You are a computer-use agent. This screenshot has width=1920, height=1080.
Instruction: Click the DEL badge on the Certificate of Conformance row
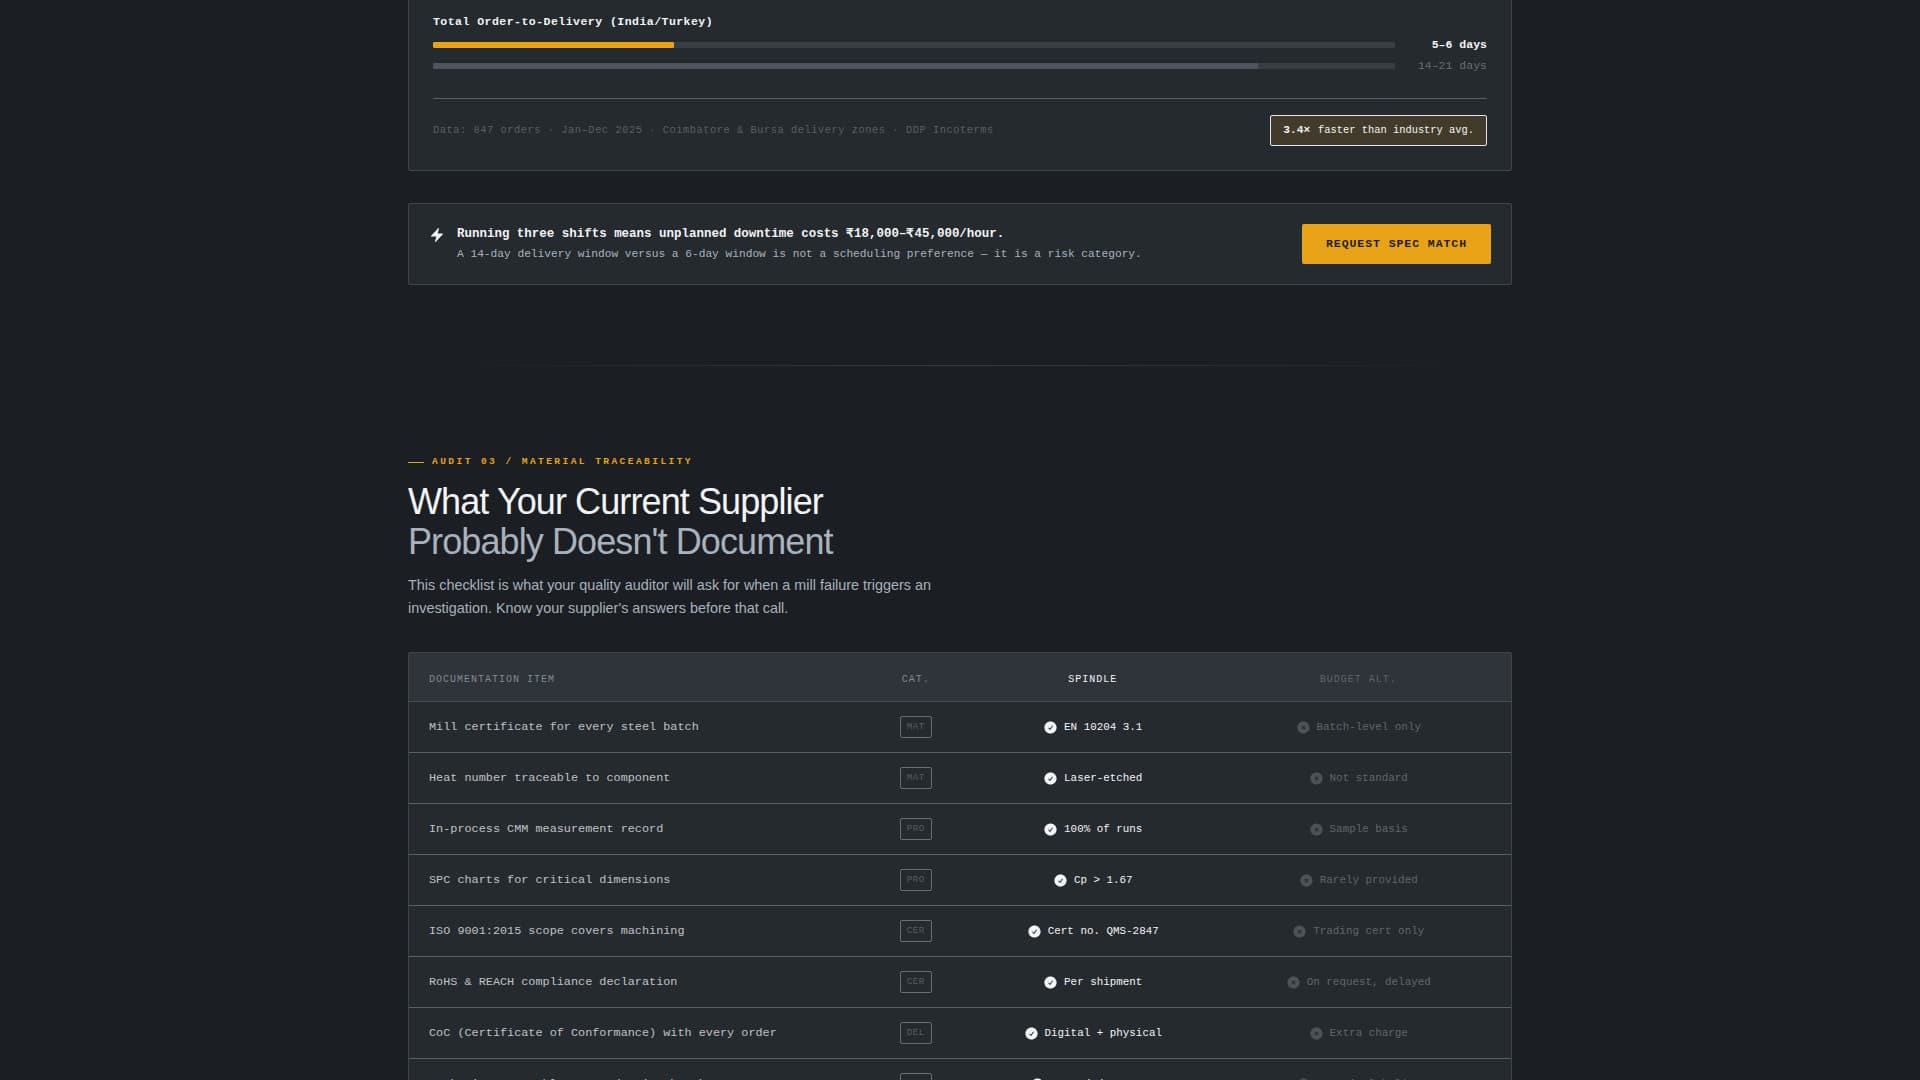point(915,1033)
